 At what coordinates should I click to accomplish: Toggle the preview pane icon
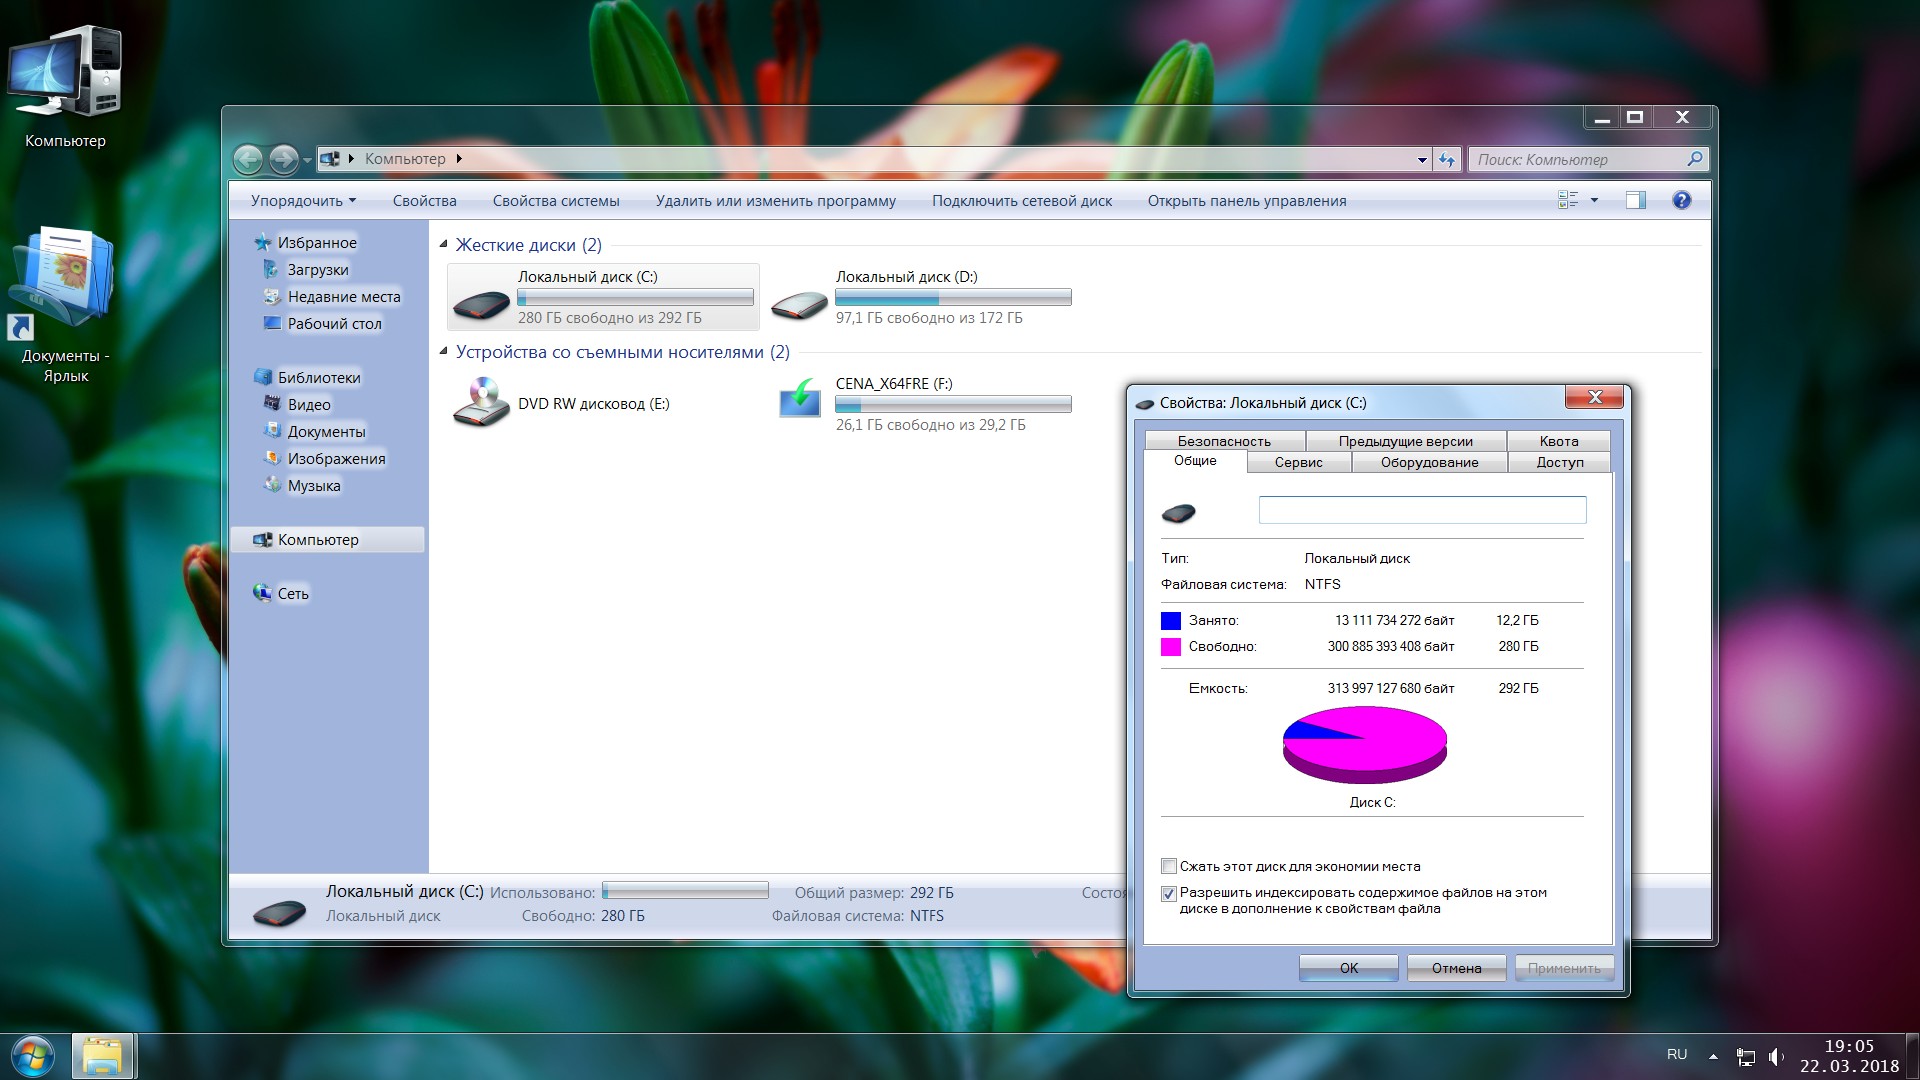click(1635, 200)
